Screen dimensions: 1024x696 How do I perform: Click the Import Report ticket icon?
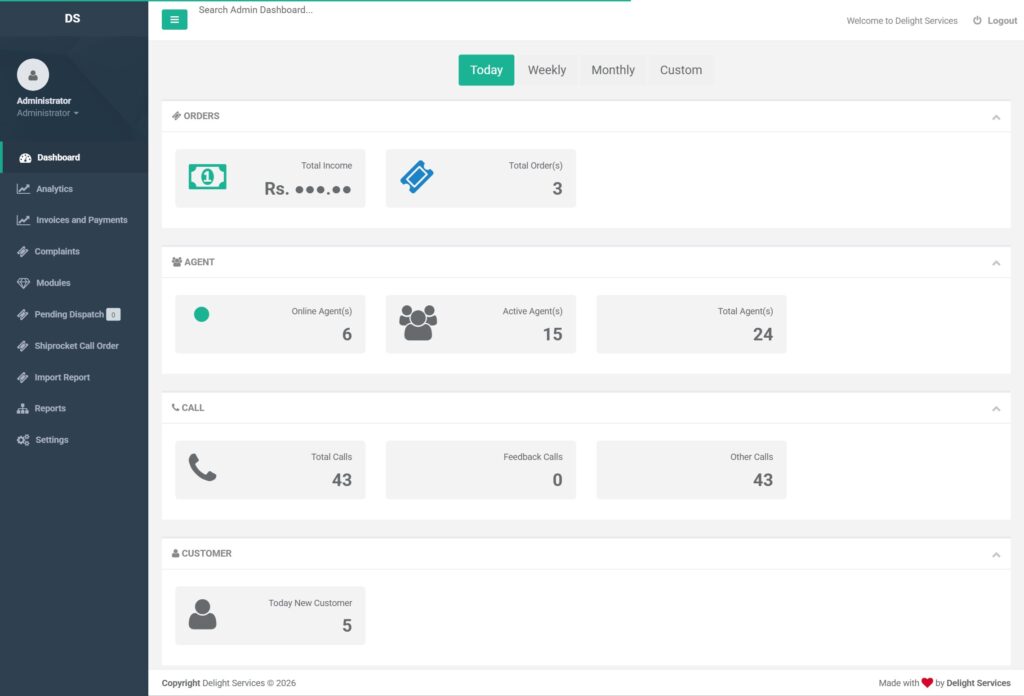click(23, 377)
